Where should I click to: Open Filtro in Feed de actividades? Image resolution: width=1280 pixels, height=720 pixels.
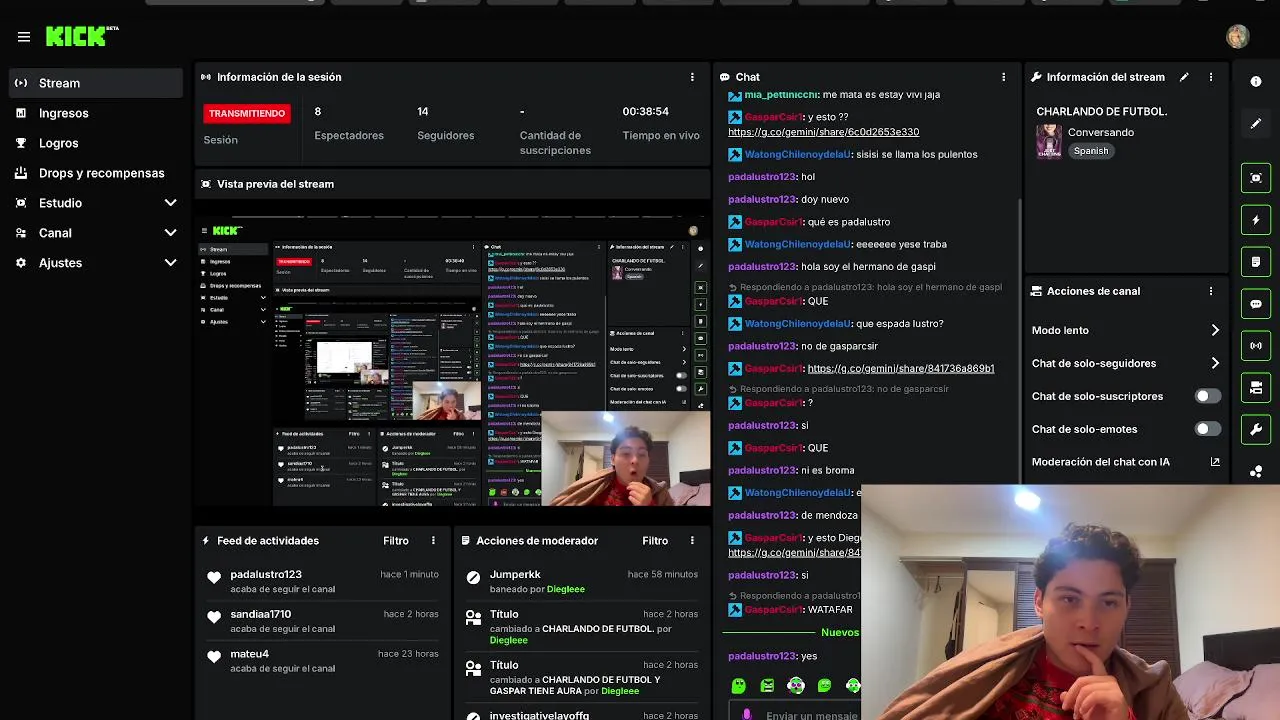pos(396,541)
